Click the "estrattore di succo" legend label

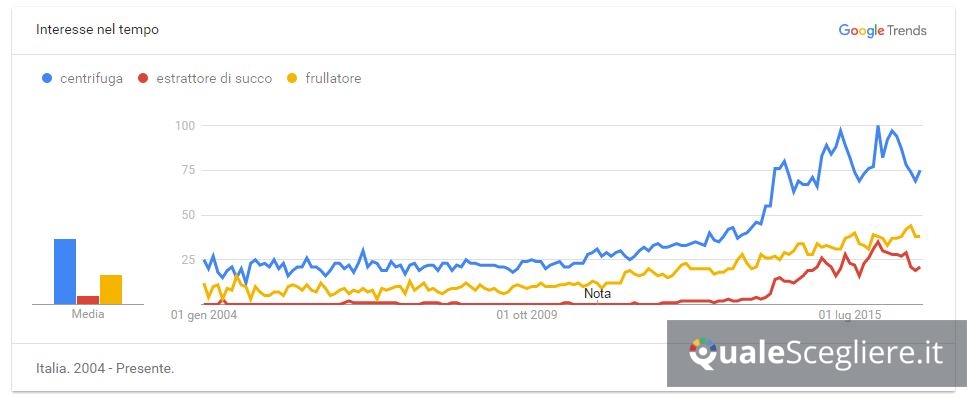[214, 79]
